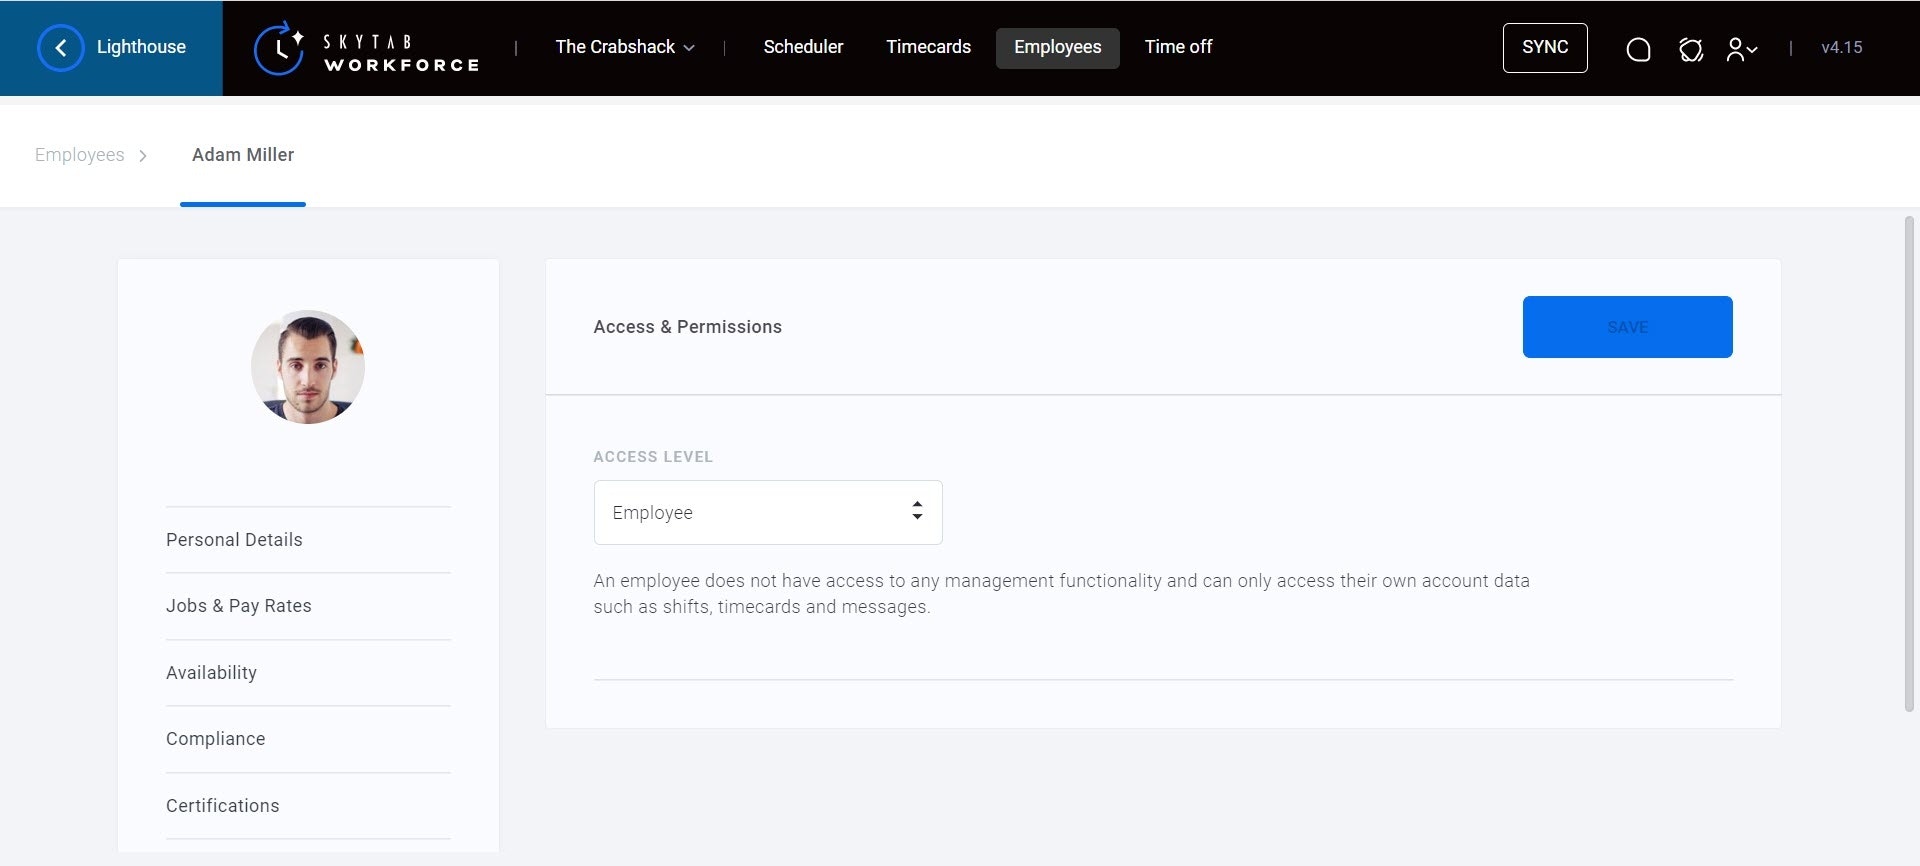Viewport: 1920px width, 866px height.
Task: Click Adam Miller's profile photo
Action: tap(308, 367)
